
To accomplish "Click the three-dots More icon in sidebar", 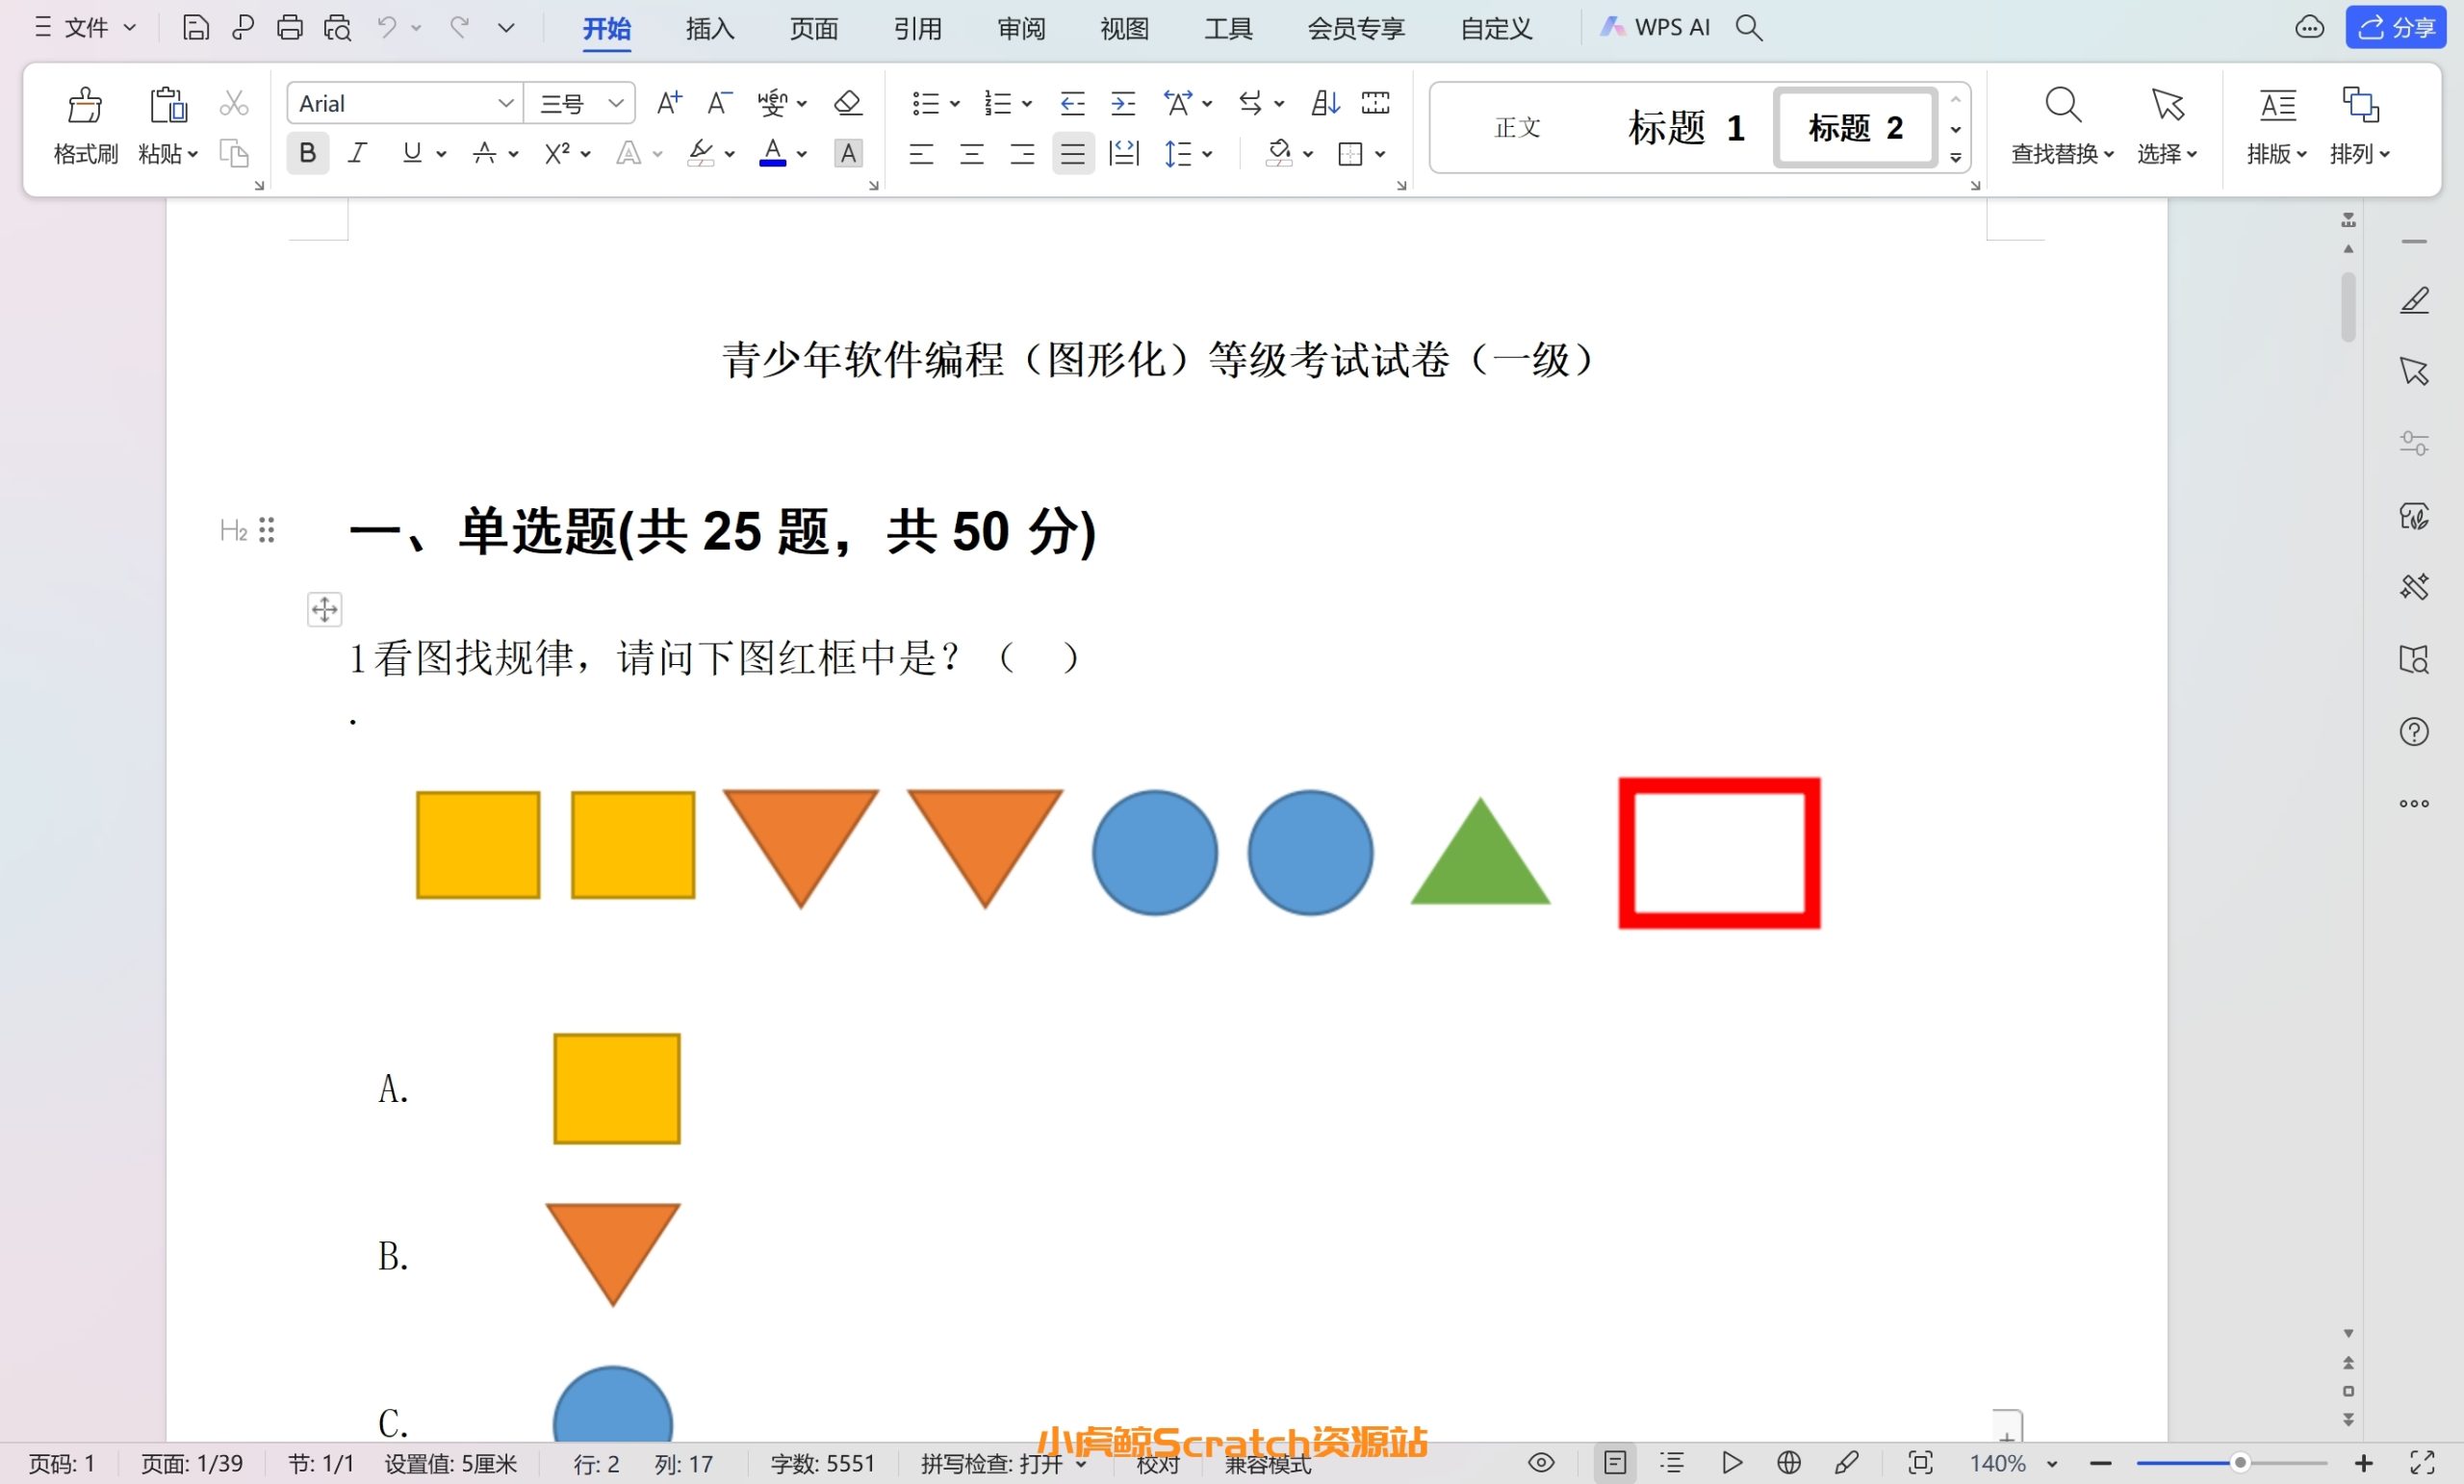I will pyautogui.click(x=2415, y=804).
